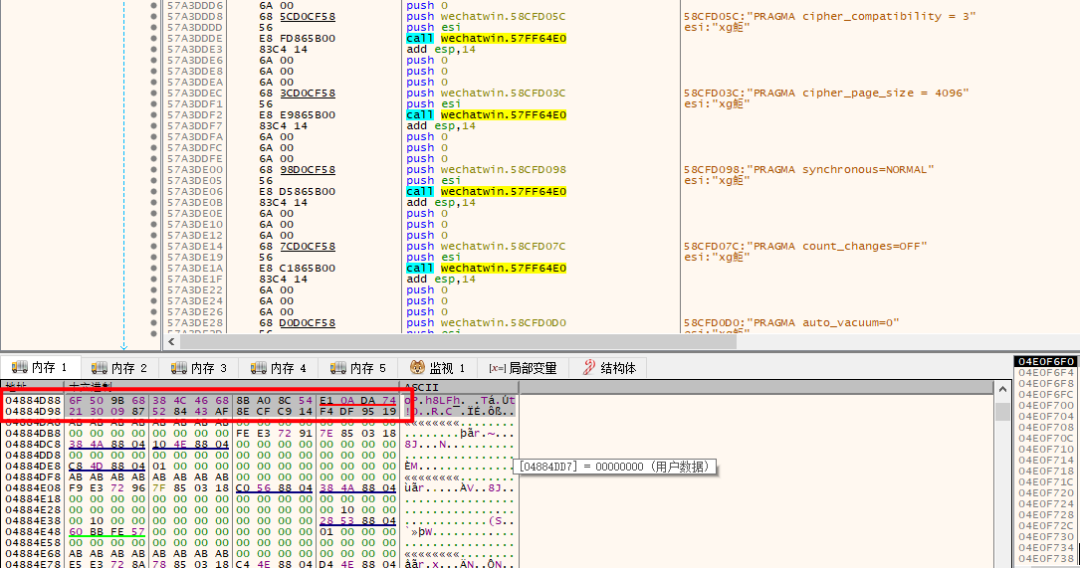1080x568 pixels.
Task: Click the dump pane vertical scrollbar thumb
Action: 1002,412
